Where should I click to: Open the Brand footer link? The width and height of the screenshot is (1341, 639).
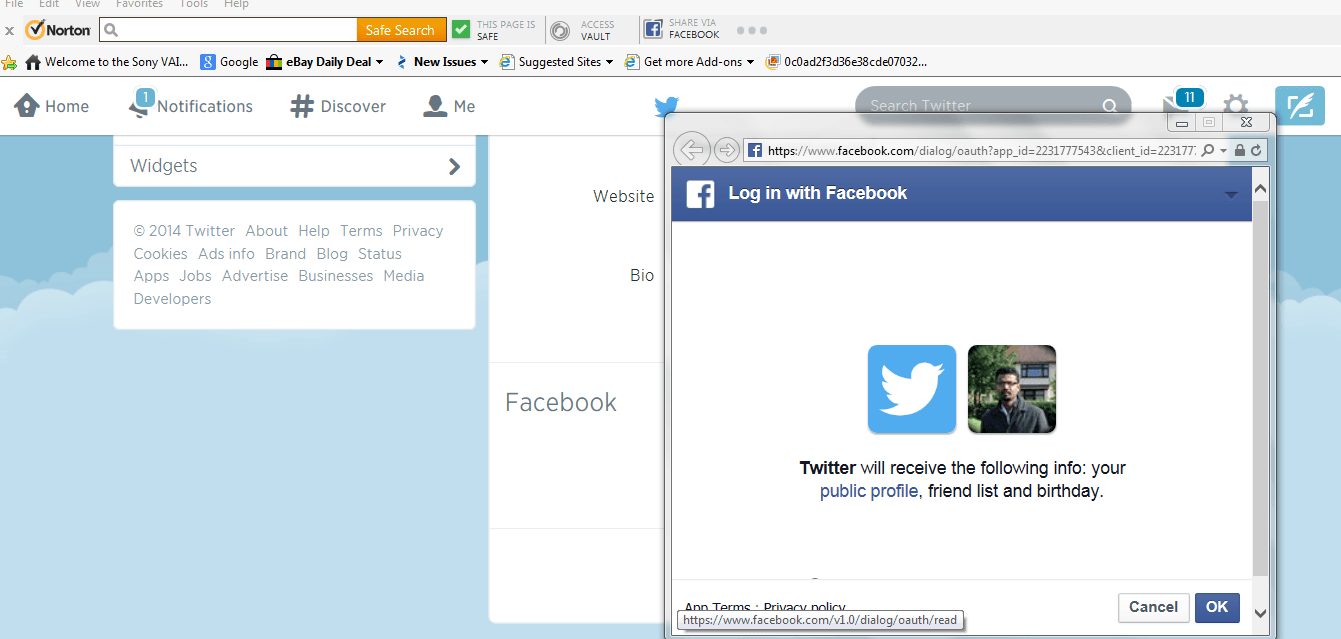[x=286, y=254]
